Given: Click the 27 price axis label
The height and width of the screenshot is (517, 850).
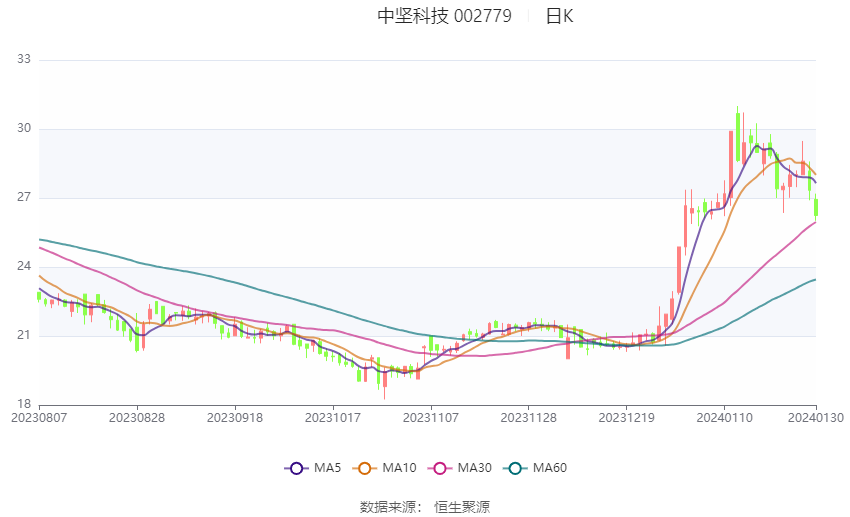Looking at the screenshot, I should (x=24, y=197).
